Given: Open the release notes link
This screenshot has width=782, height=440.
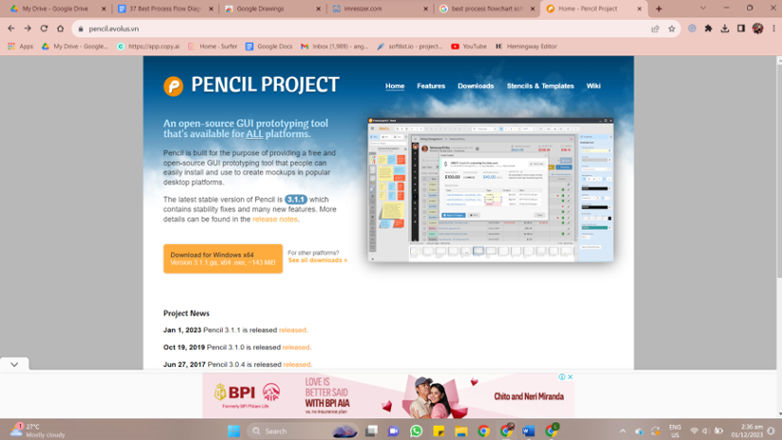Looking at the screenshot, I should tap(275, 219).
